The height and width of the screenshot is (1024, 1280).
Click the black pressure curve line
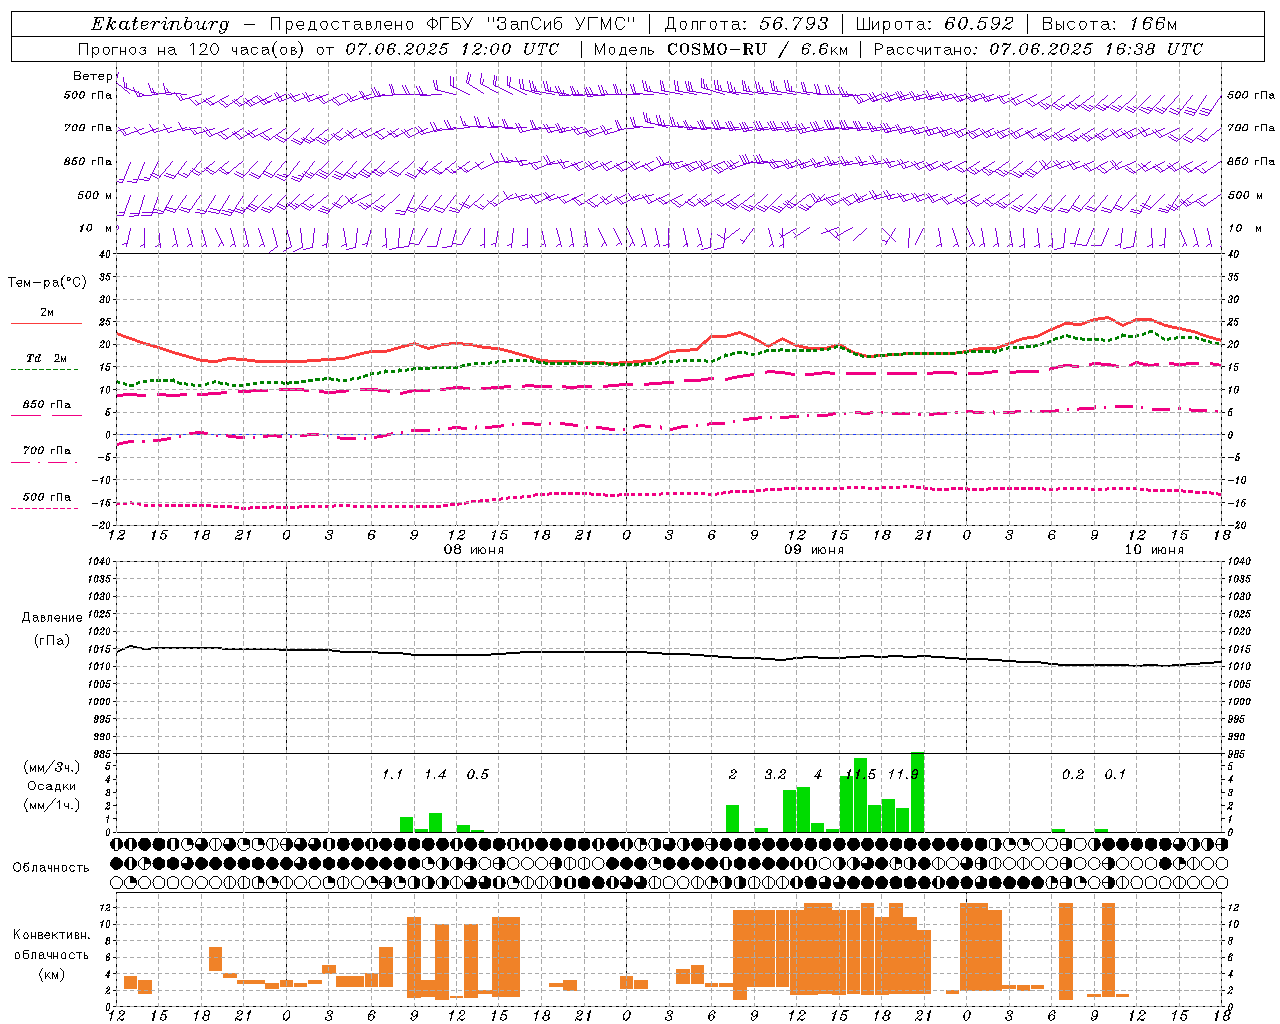tap(669, 655)
